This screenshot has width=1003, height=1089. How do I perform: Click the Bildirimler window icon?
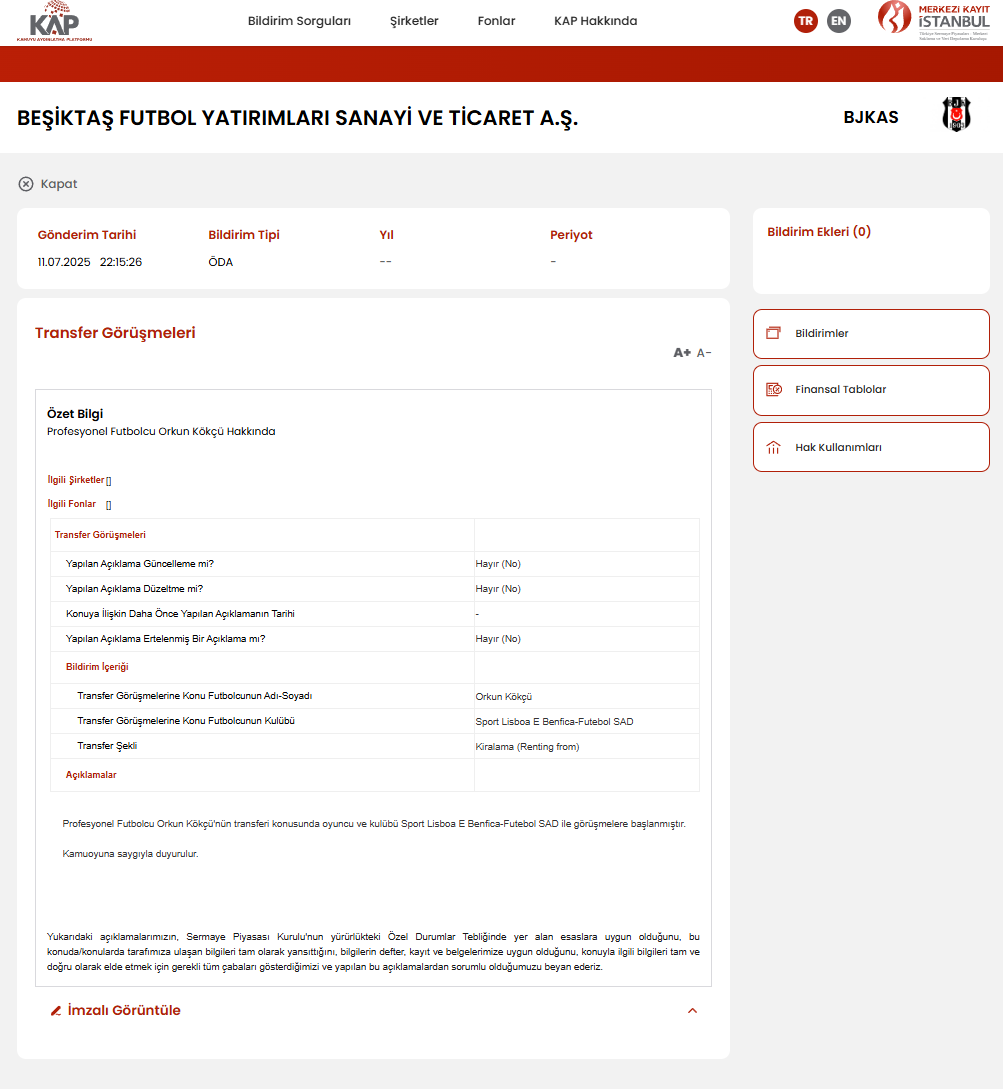[774, 333]
